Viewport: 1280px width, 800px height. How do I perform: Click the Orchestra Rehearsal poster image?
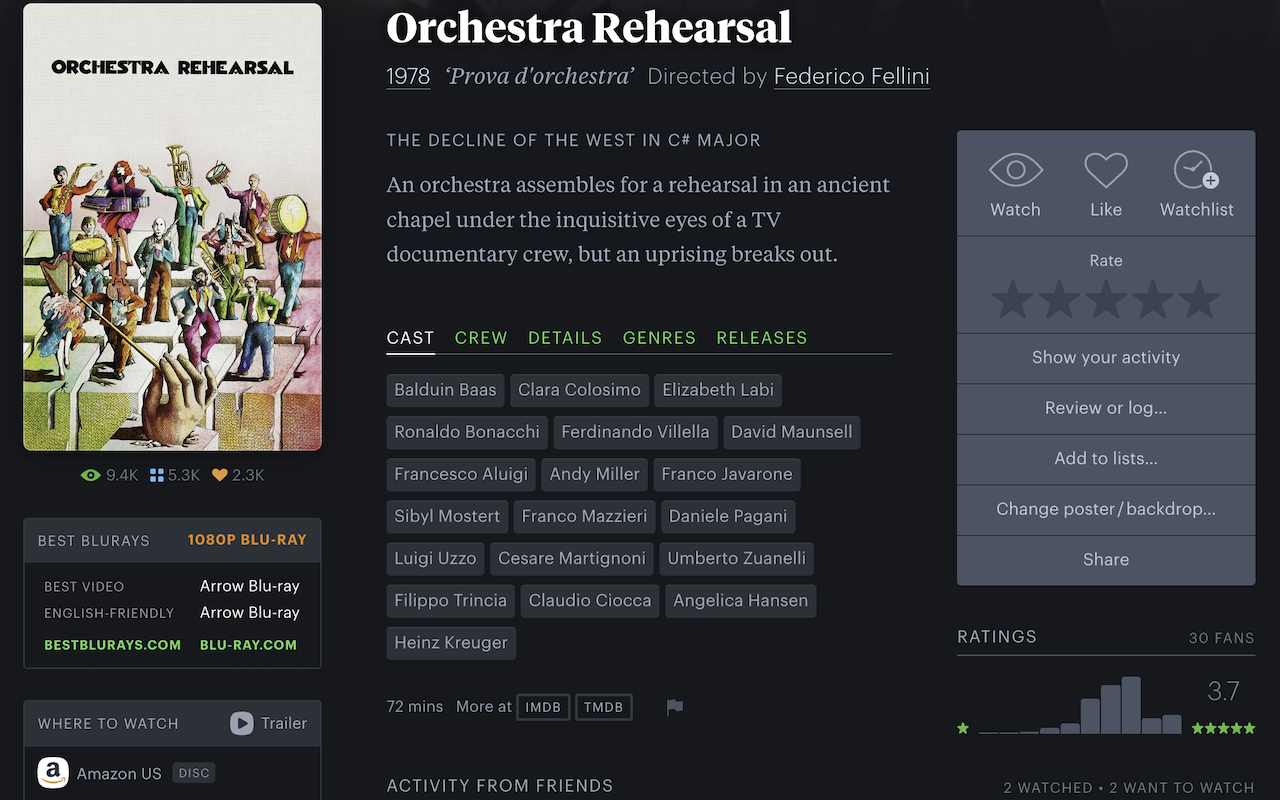pyautogui.click(x=173, y=227)
